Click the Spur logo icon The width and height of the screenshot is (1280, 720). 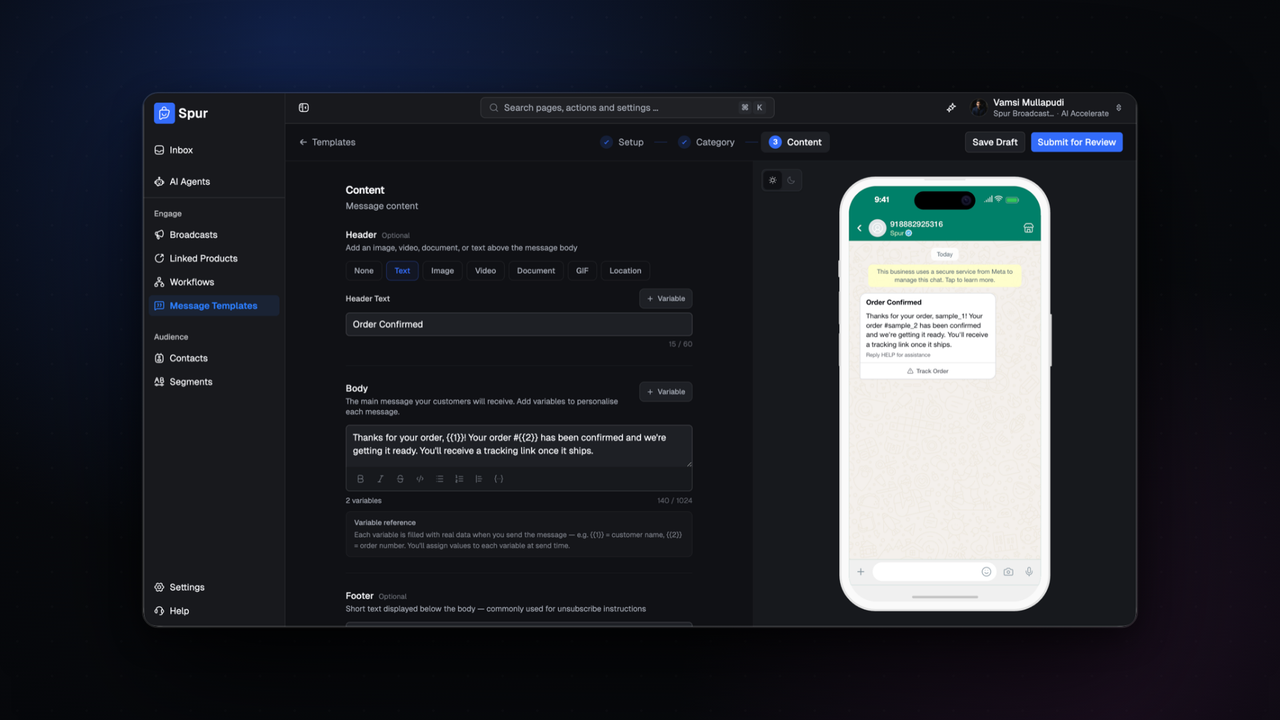click(x=164, y=113)
